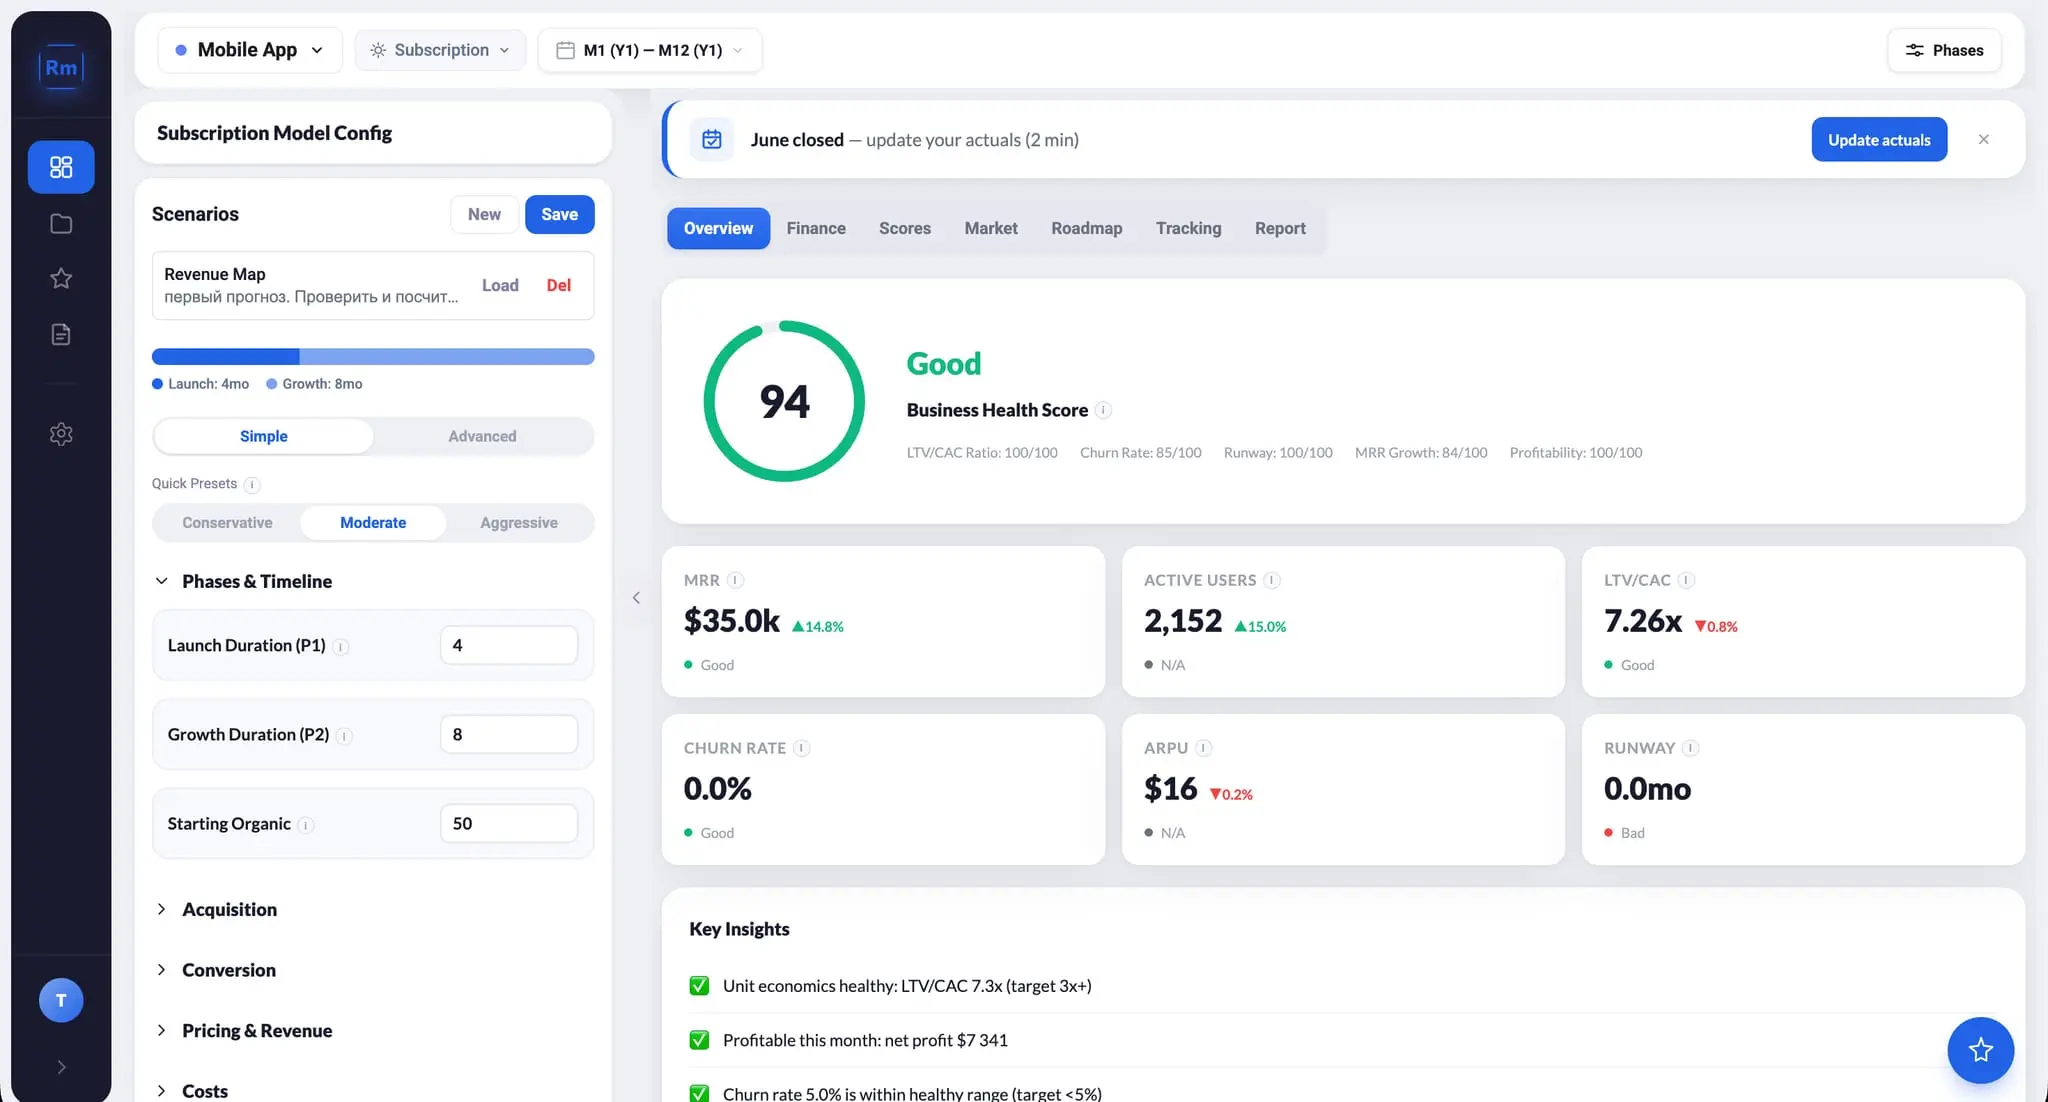Expand the Acquisition section
Image resolution: width=2048 pixels, height=1102 pixels.
pos(217,909)
